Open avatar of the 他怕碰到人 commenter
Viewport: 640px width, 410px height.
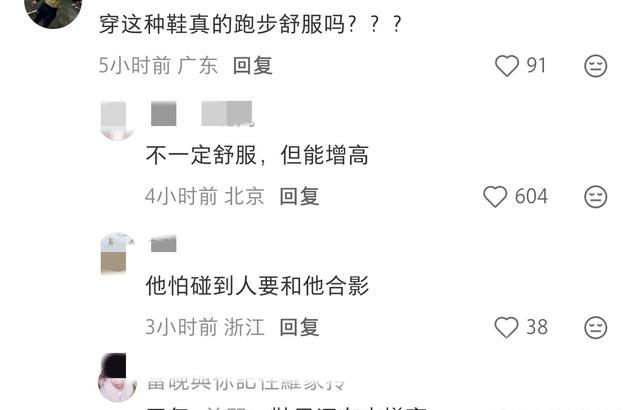coord(118,253)
